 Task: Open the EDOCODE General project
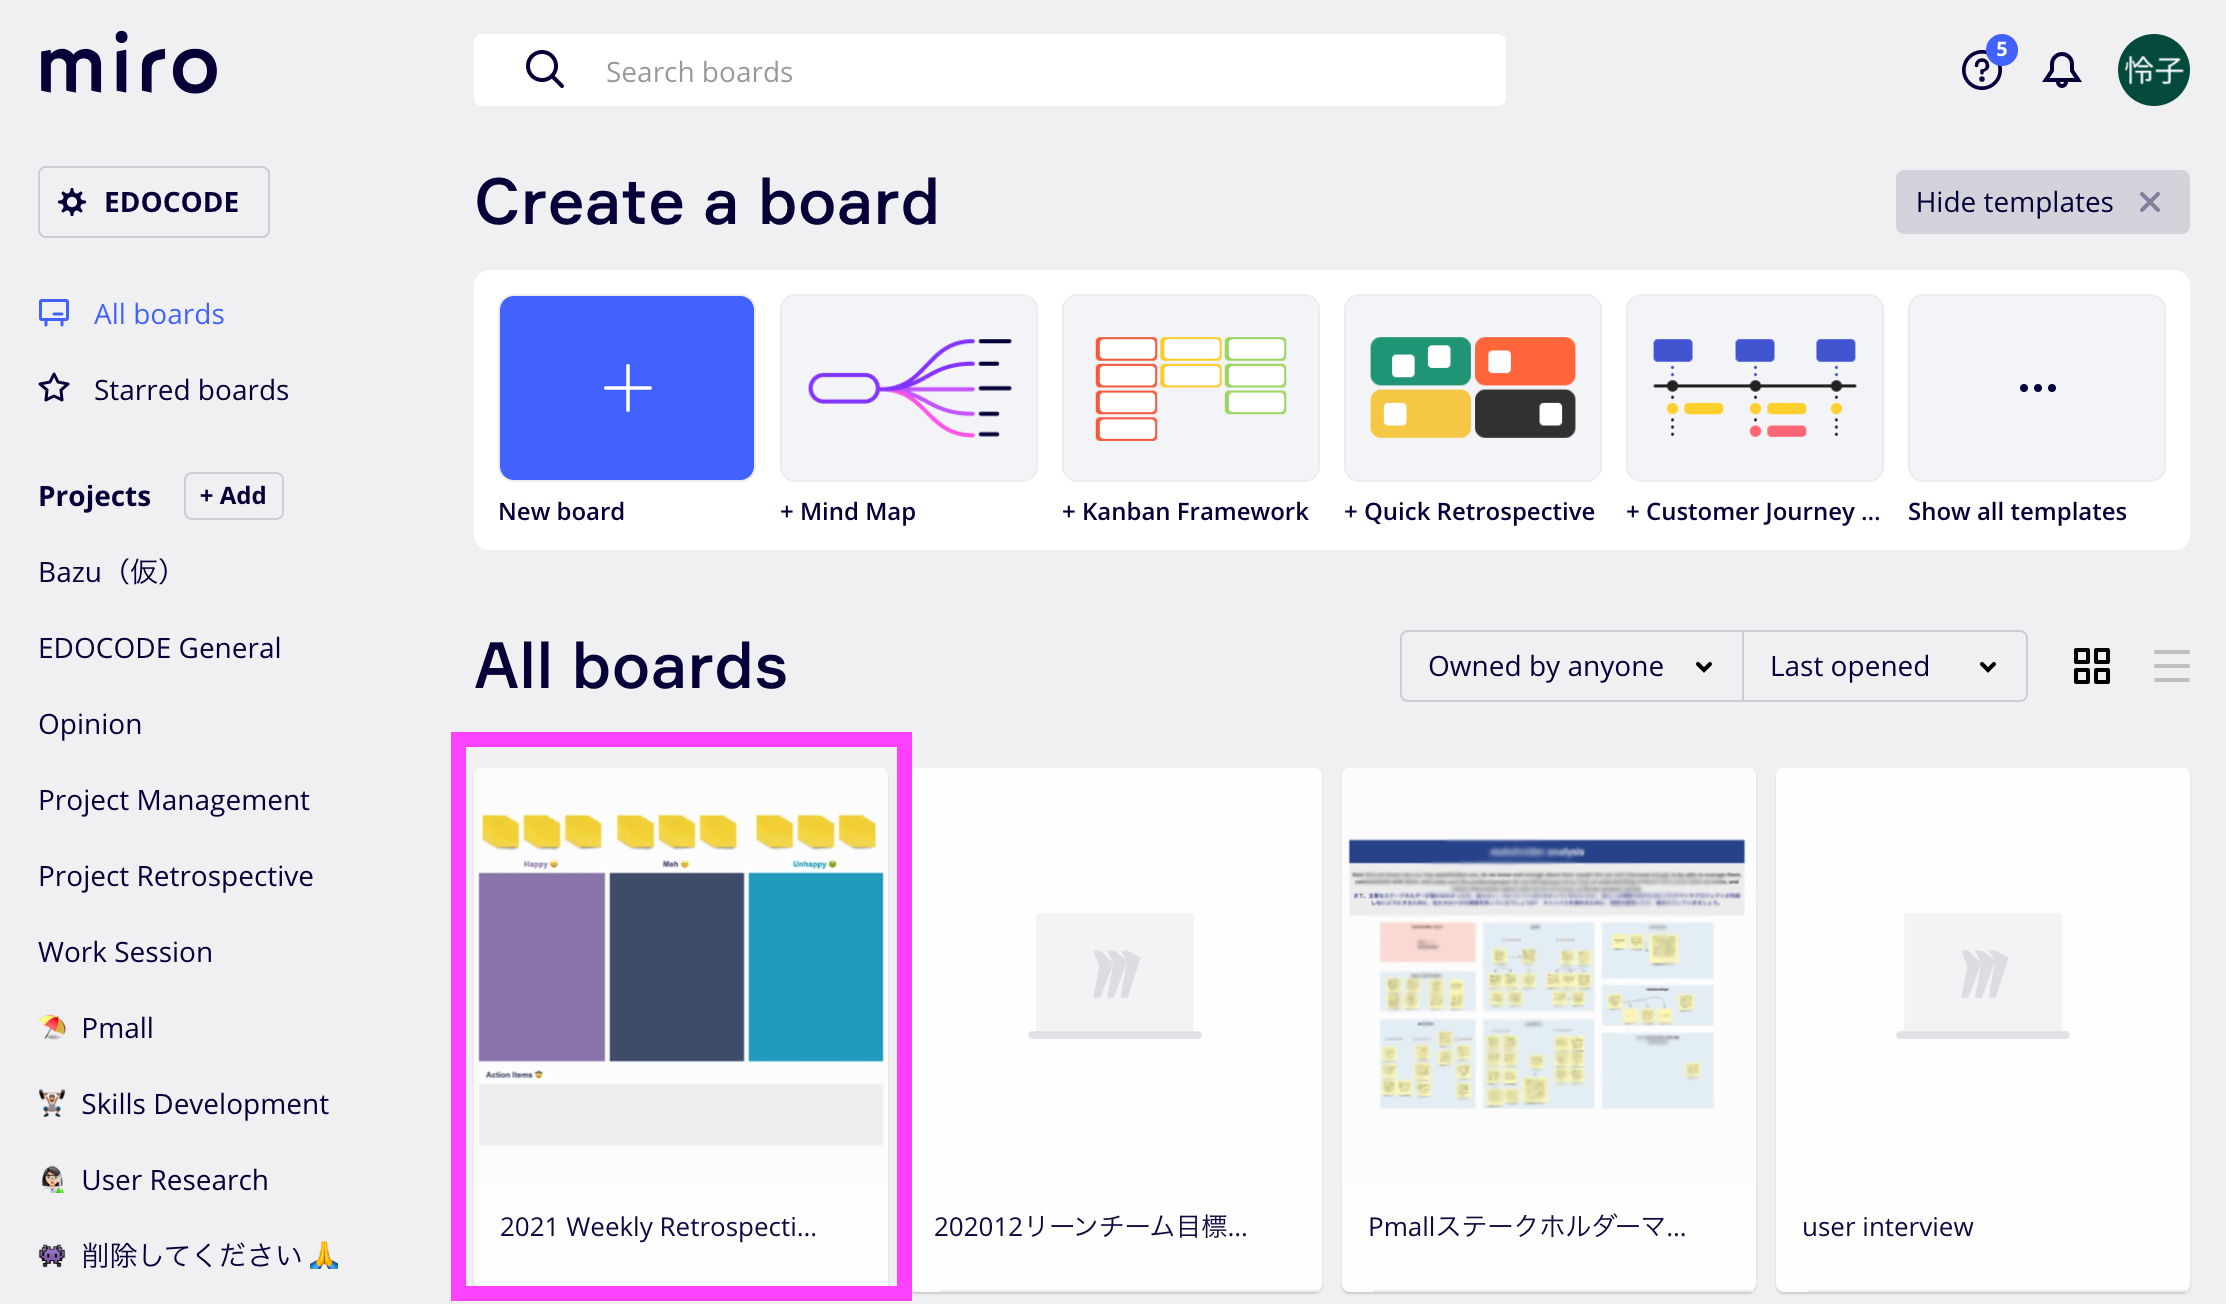pyautogui.click(x=159, y=648)
